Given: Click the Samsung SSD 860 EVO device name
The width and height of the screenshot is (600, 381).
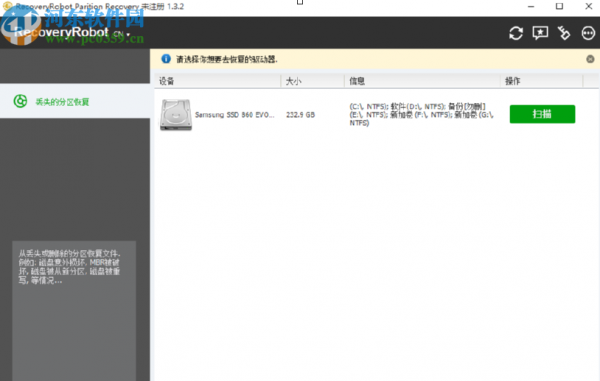Looking at the screenshot, I should [235, 115].
